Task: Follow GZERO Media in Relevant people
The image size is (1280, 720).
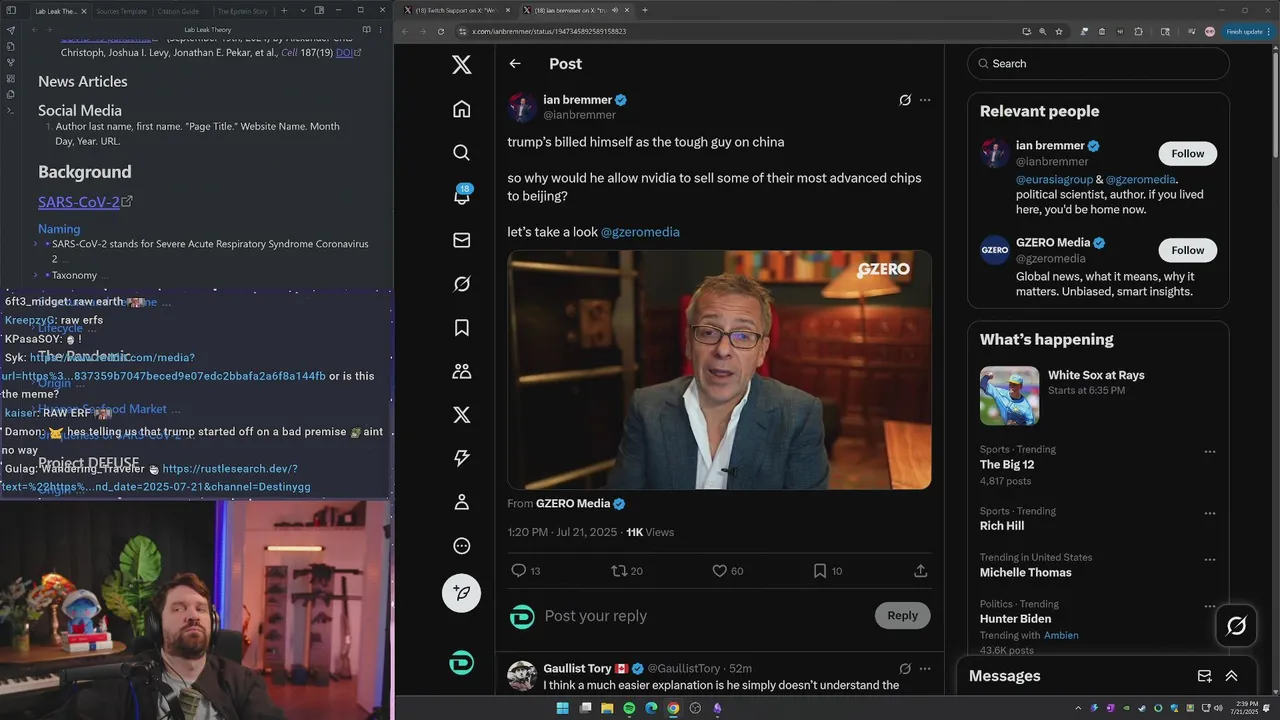Action: [1188, 250]
